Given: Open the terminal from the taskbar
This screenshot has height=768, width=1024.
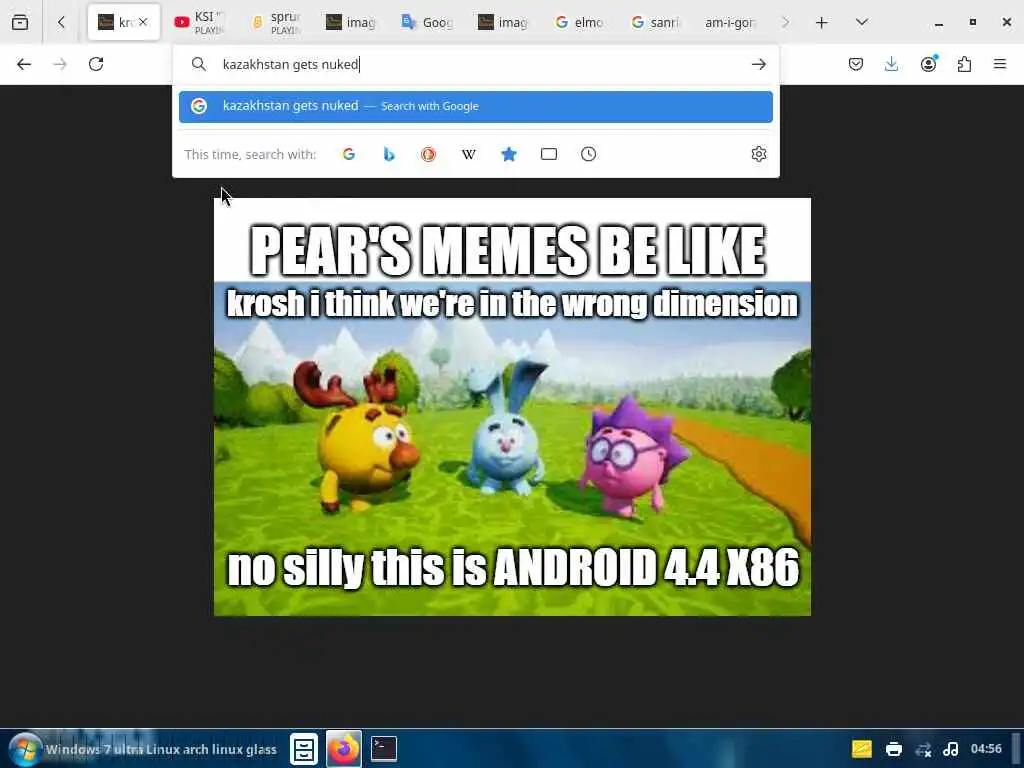Looking at the screenshot, I should [x=384, y=749].
